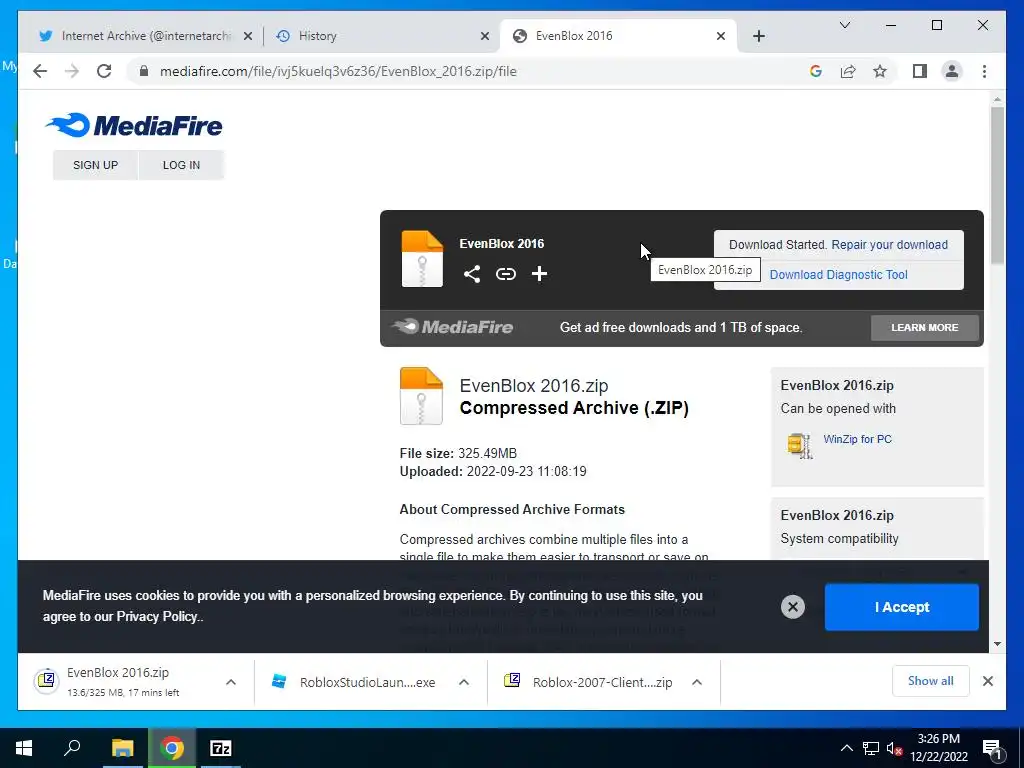Close the EvenBlox 2016 tab
The height and width of the screenshot is (768, 1024).
tap(720, 36)
